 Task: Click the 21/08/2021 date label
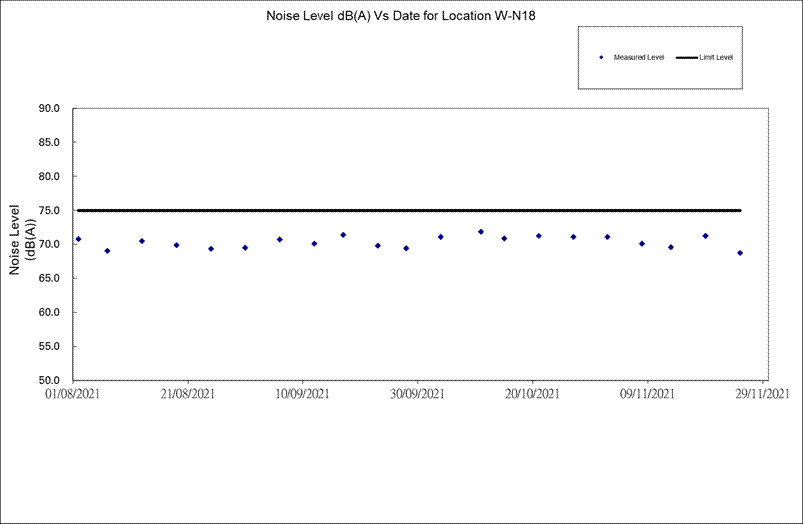click(187, 395)
